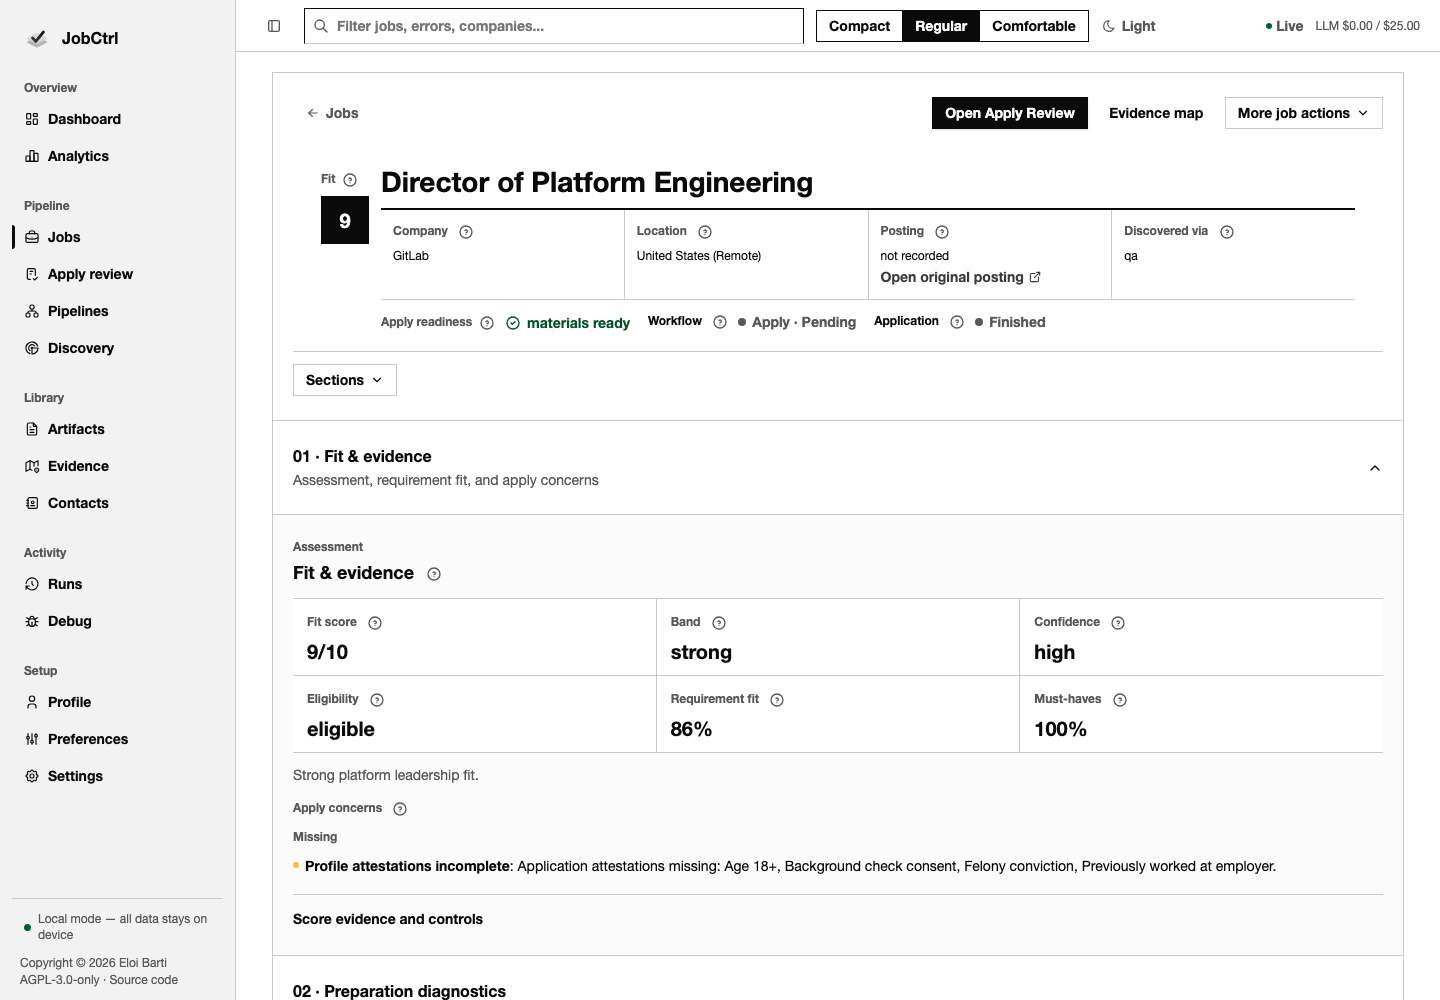This screenshot has width=1440, height=1000.
Task: Open Artifacts in the Library section
Action: point(117,429)
